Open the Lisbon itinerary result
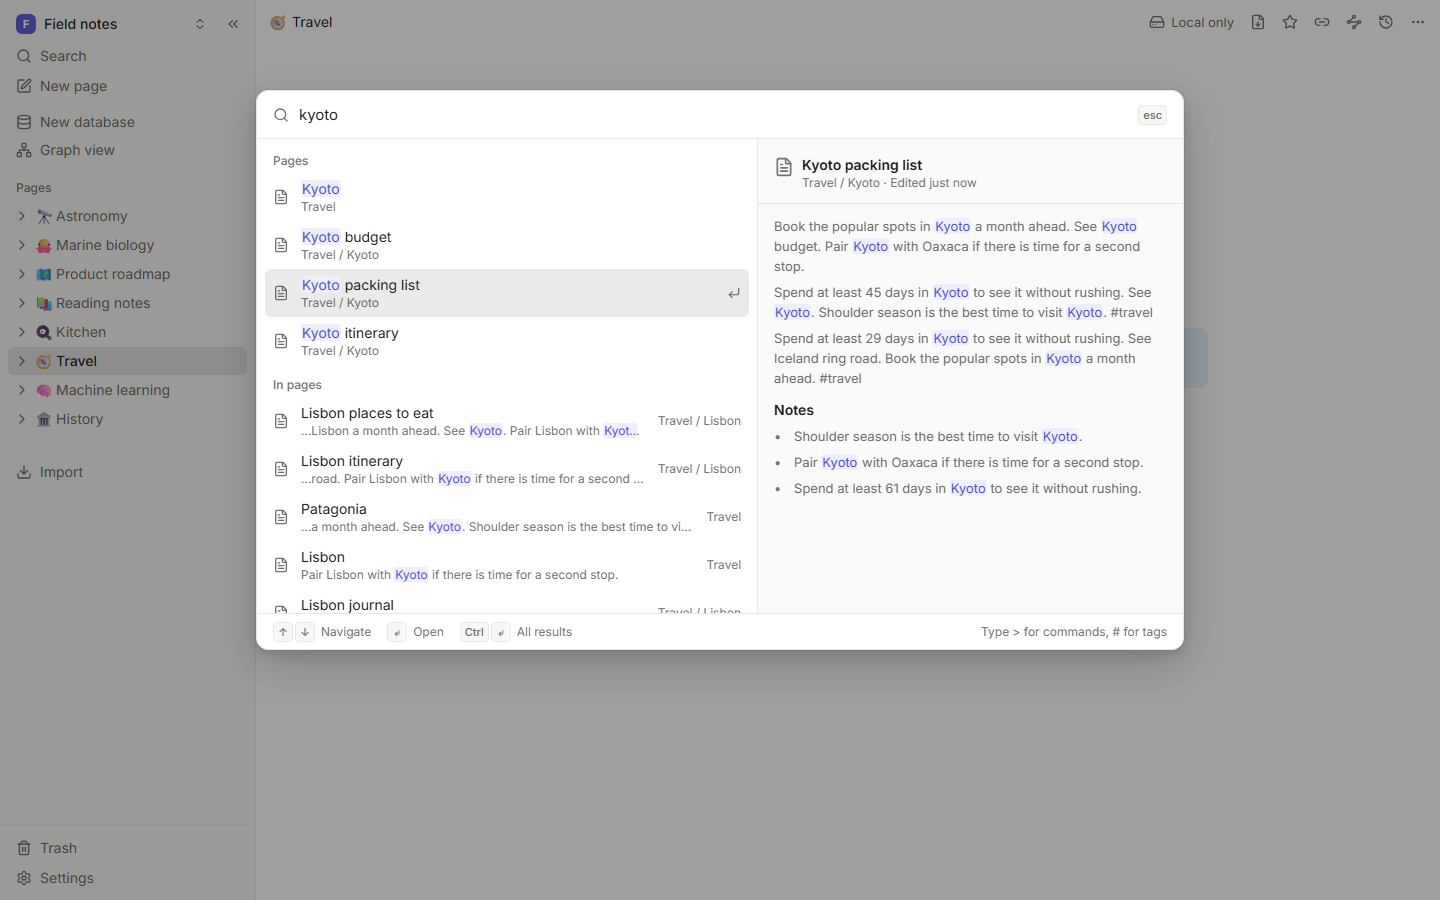1440x900 pixels. coord(507,469)
